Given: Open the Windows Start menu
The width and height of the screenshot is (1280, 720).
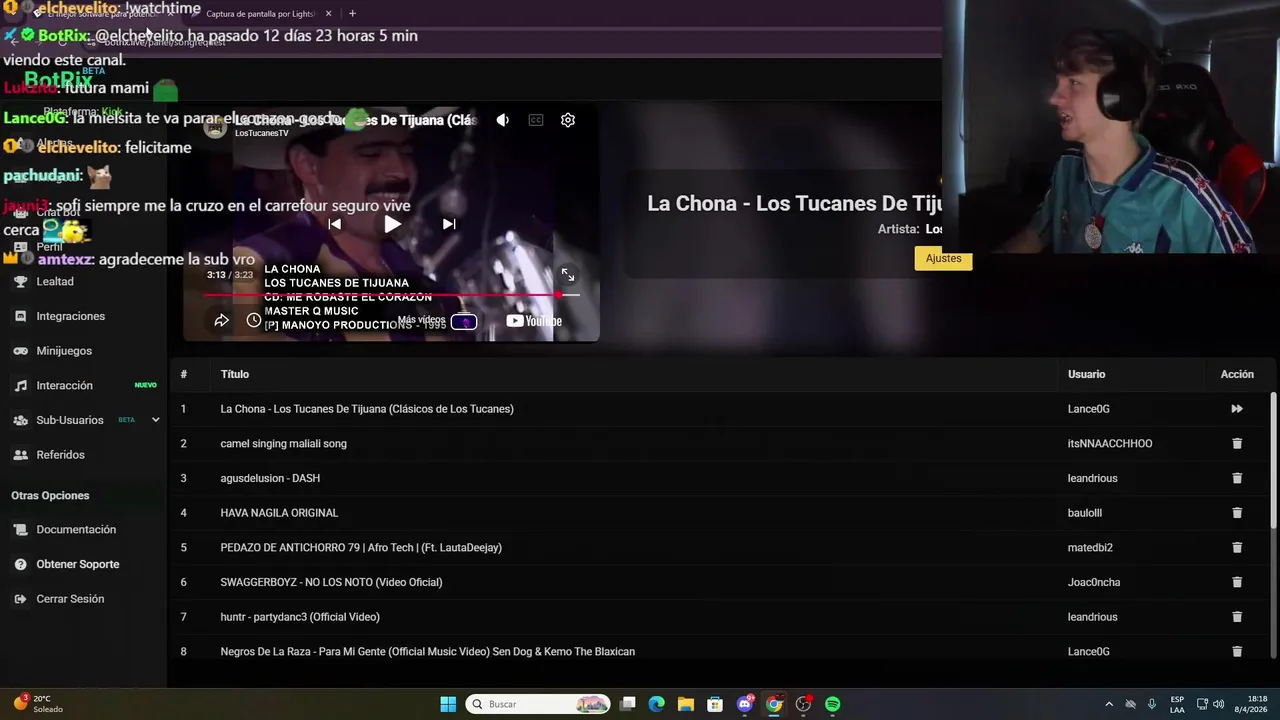Looking at the screenshot, I should point(448,704).
